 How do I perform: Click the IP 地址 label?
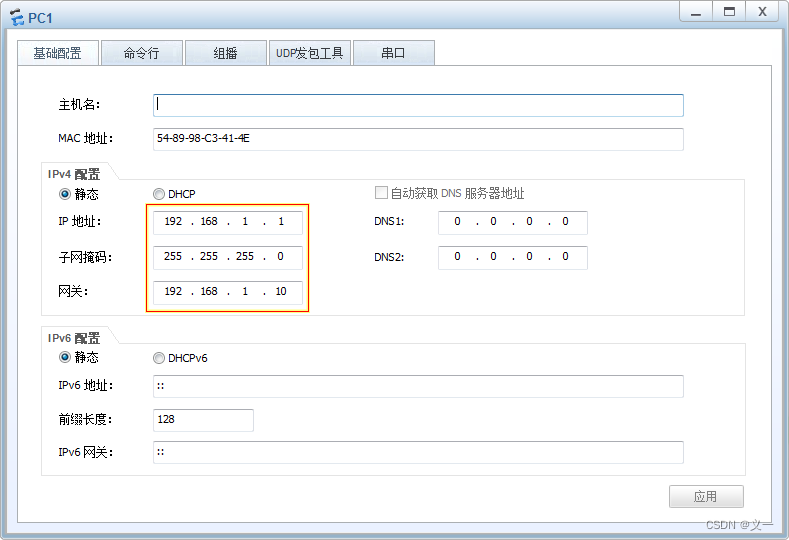click(x=80, y=221)
